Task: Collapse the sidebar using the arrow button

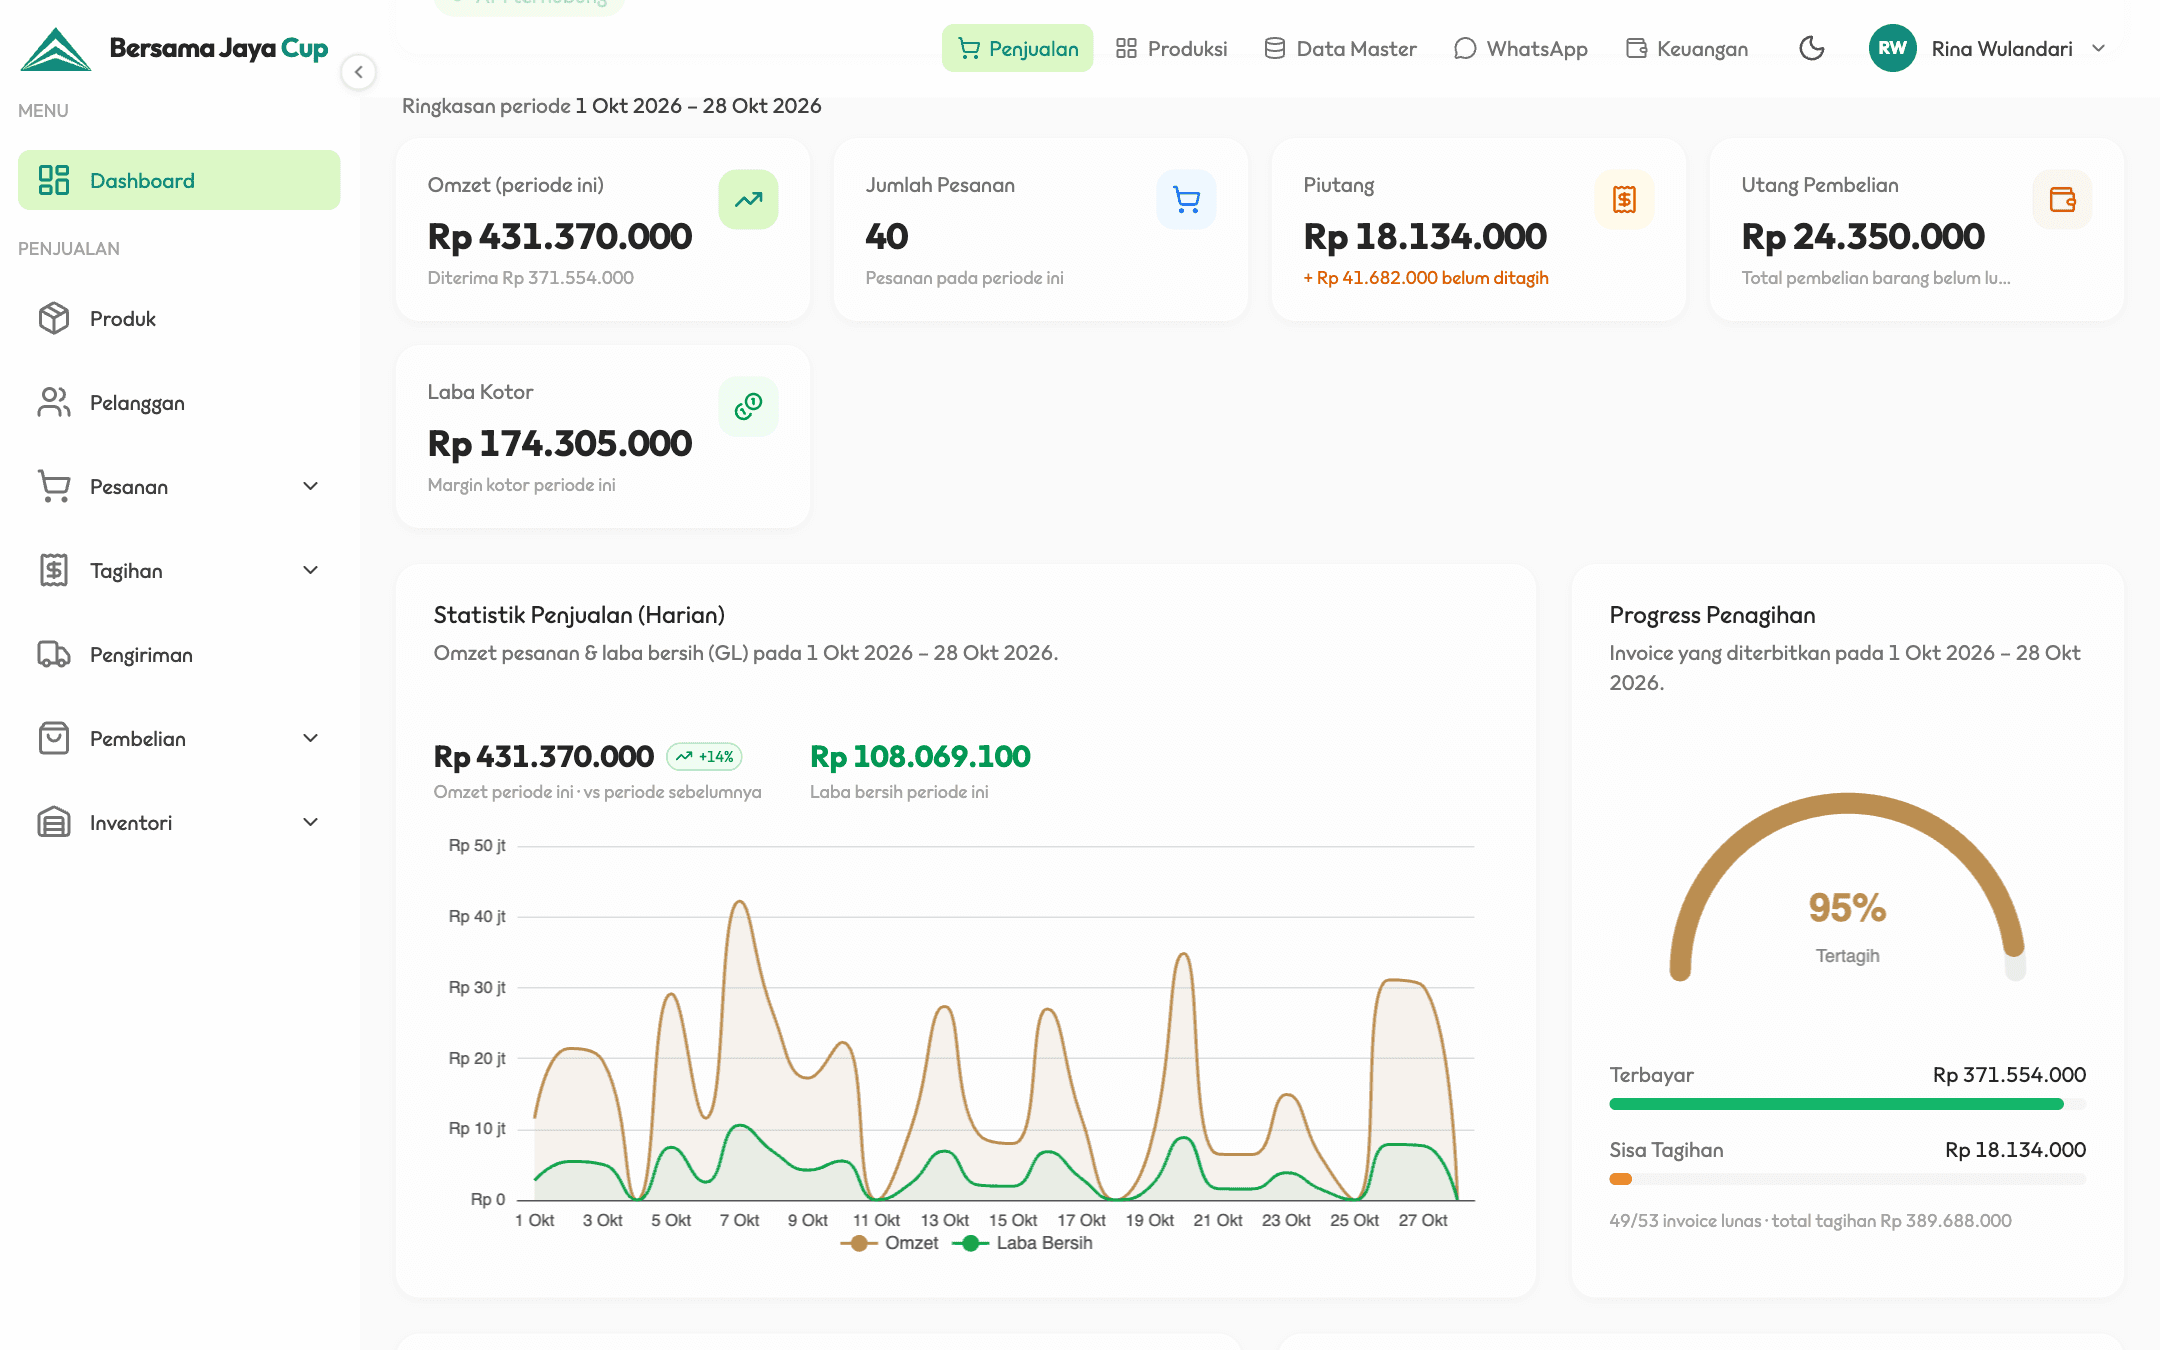Action: (x=358, y=72)
